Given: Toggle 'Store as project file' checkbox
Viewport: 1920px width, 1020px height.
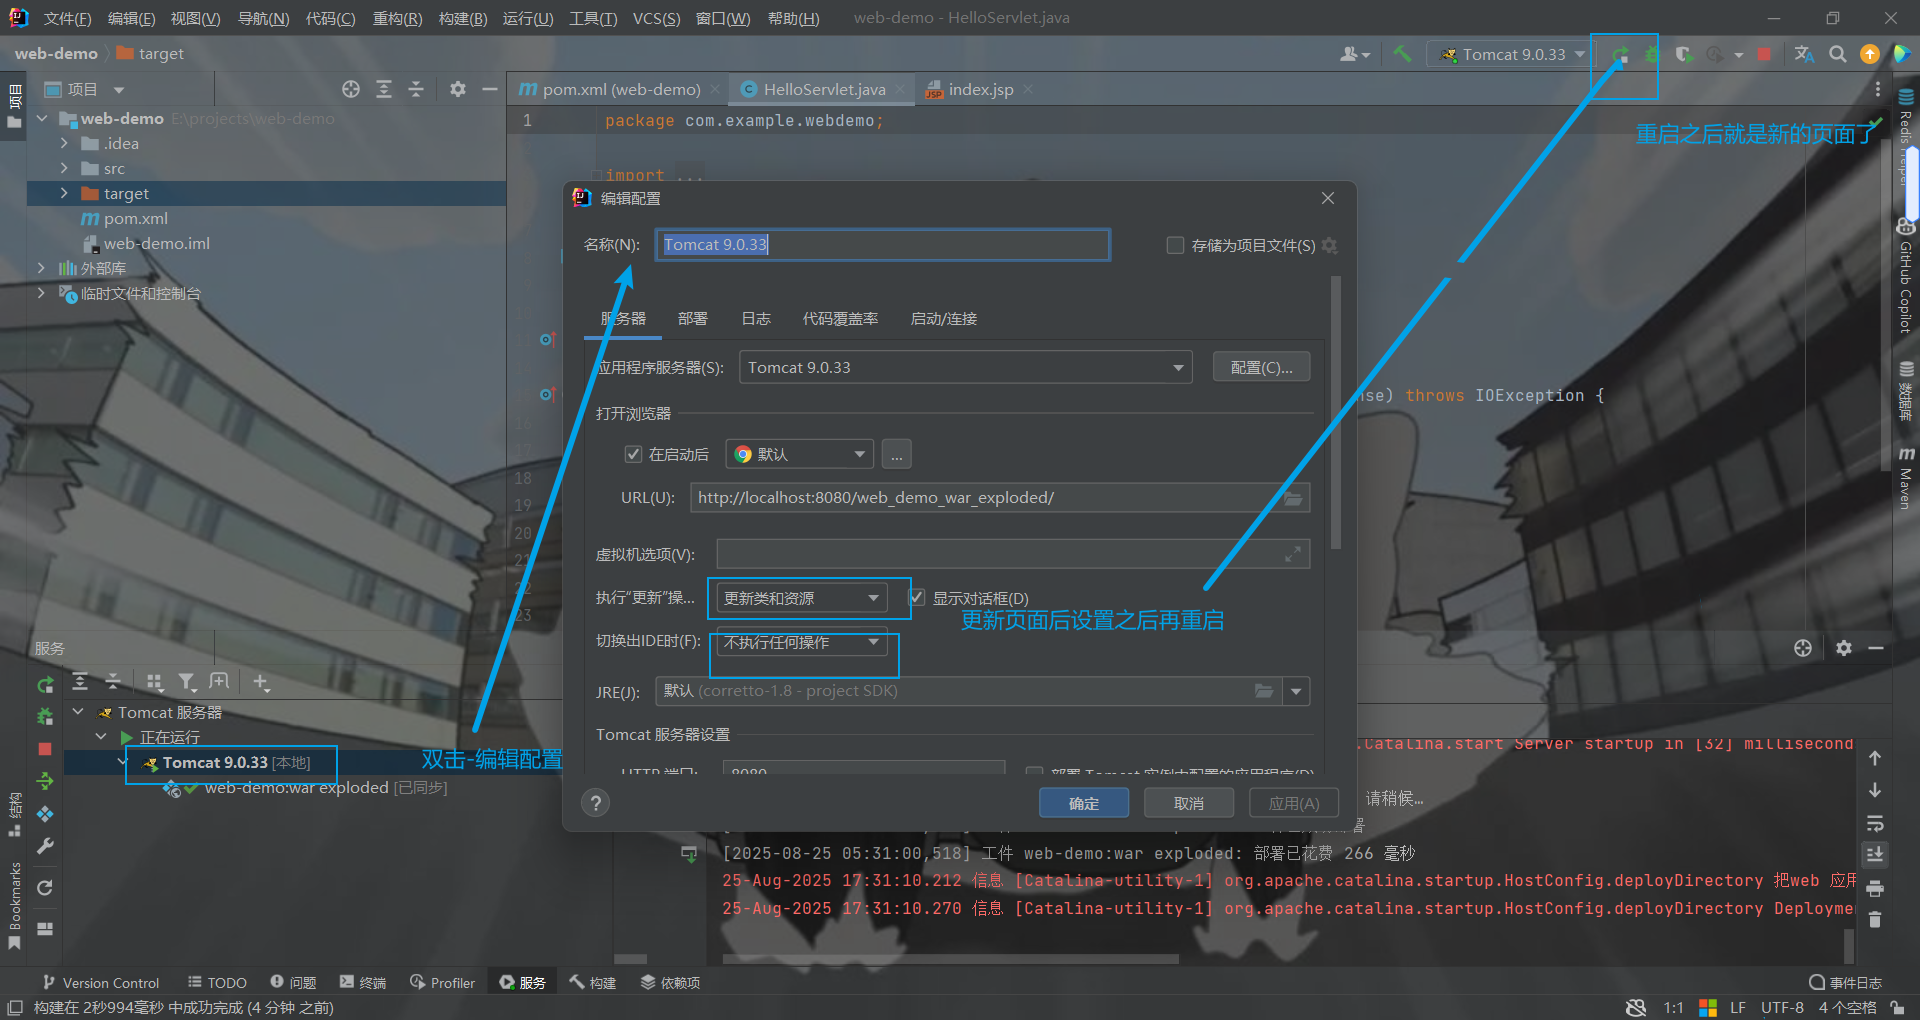Looking at the screenshot, I should pos(1175,245).
